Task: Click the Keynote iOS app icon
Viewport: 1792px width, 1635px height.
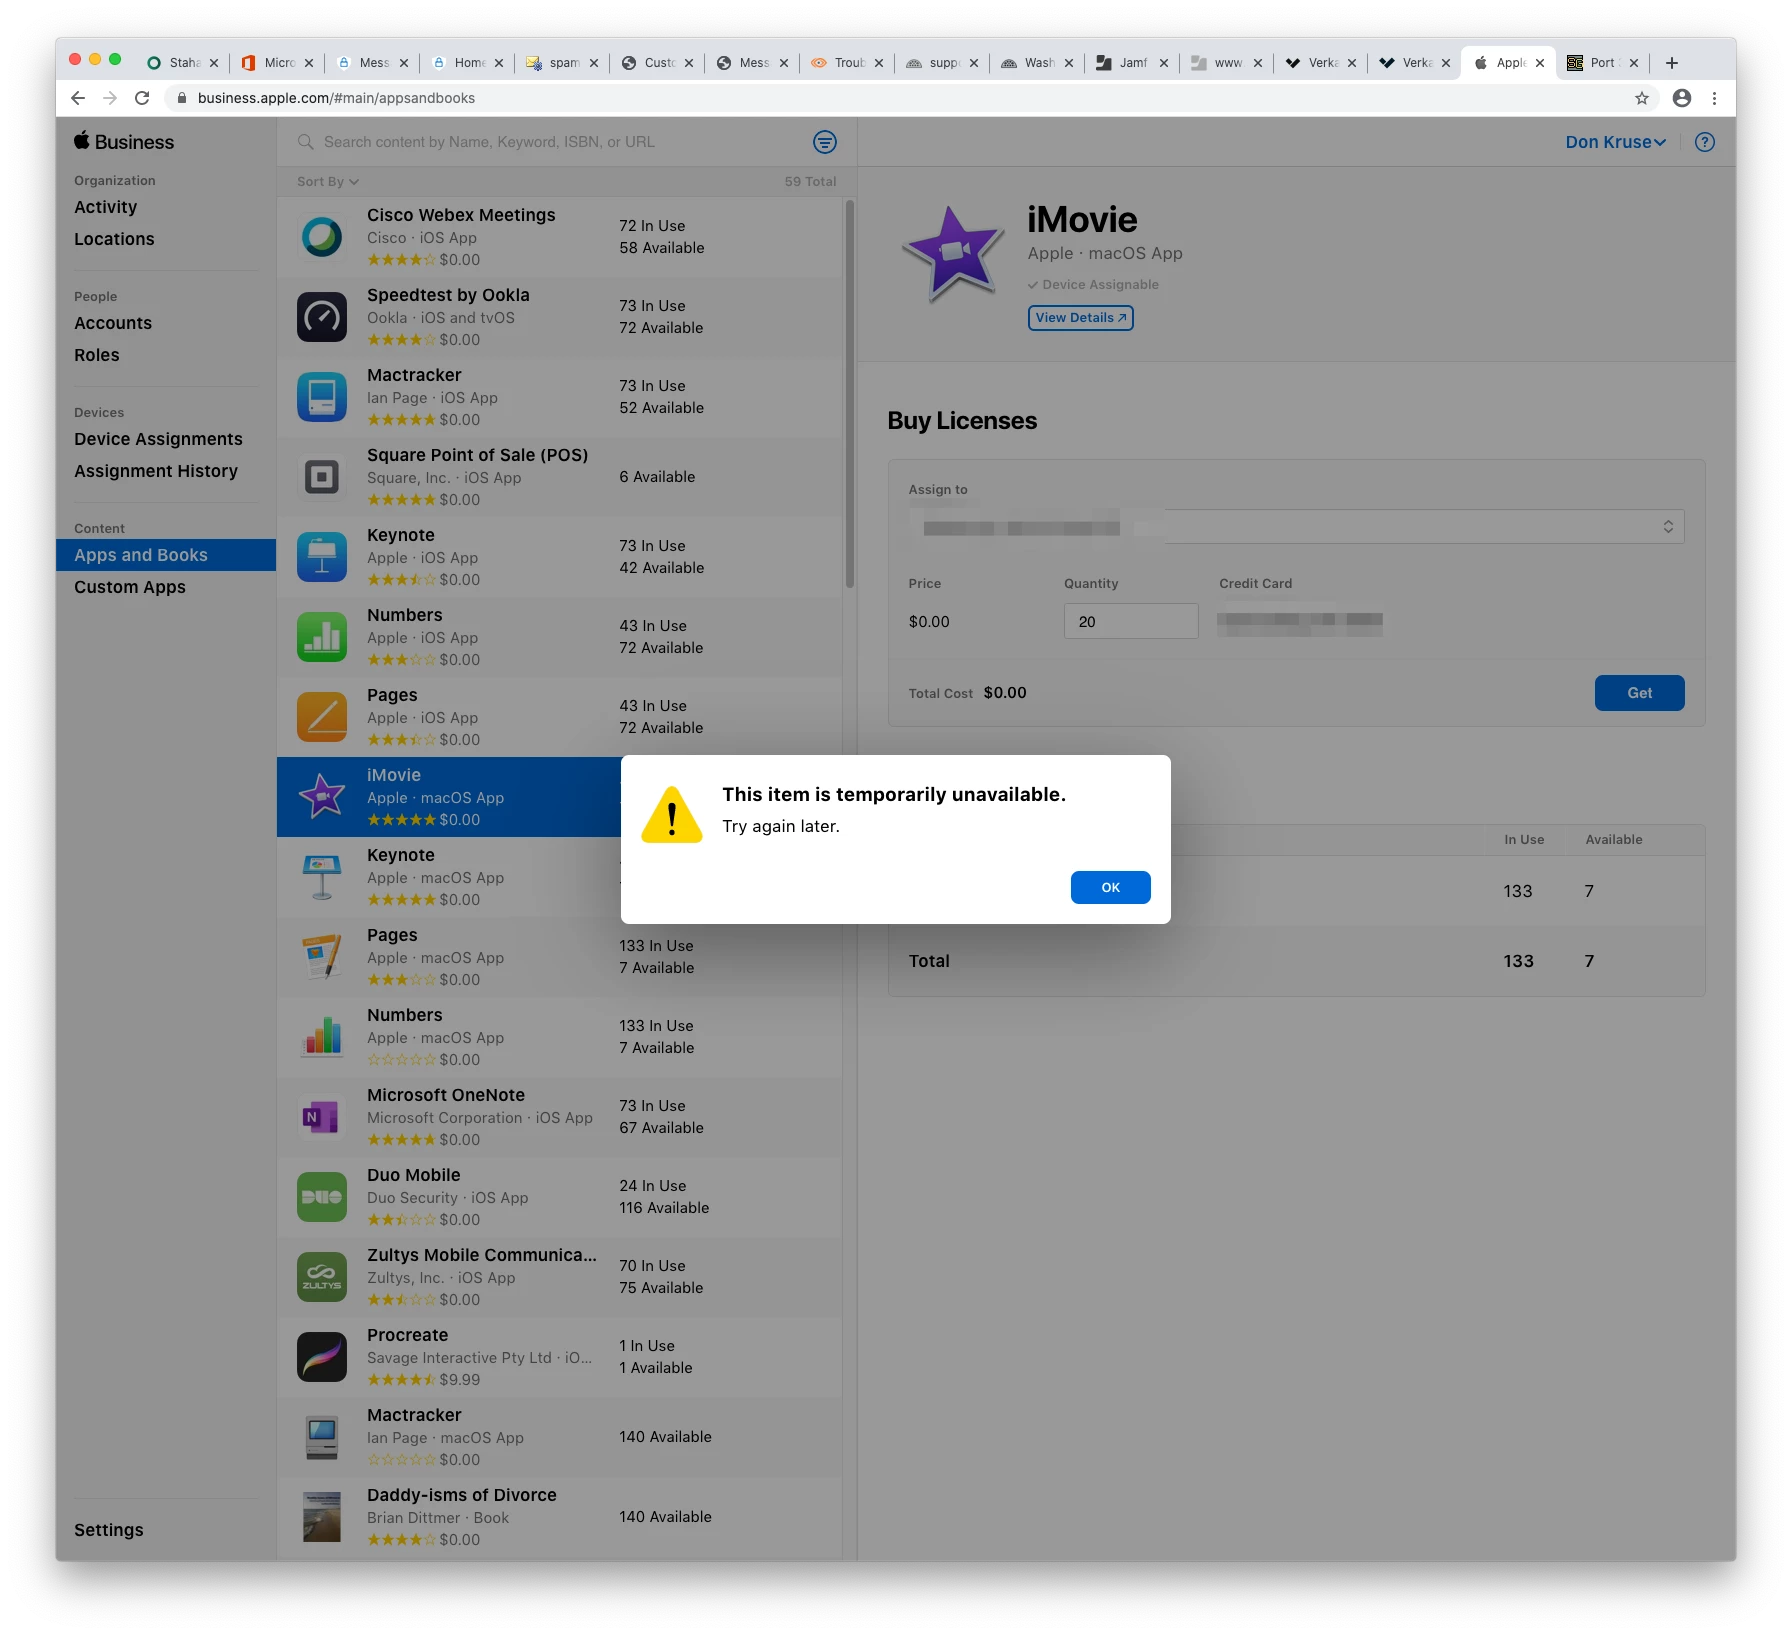Action: point(322,557)
